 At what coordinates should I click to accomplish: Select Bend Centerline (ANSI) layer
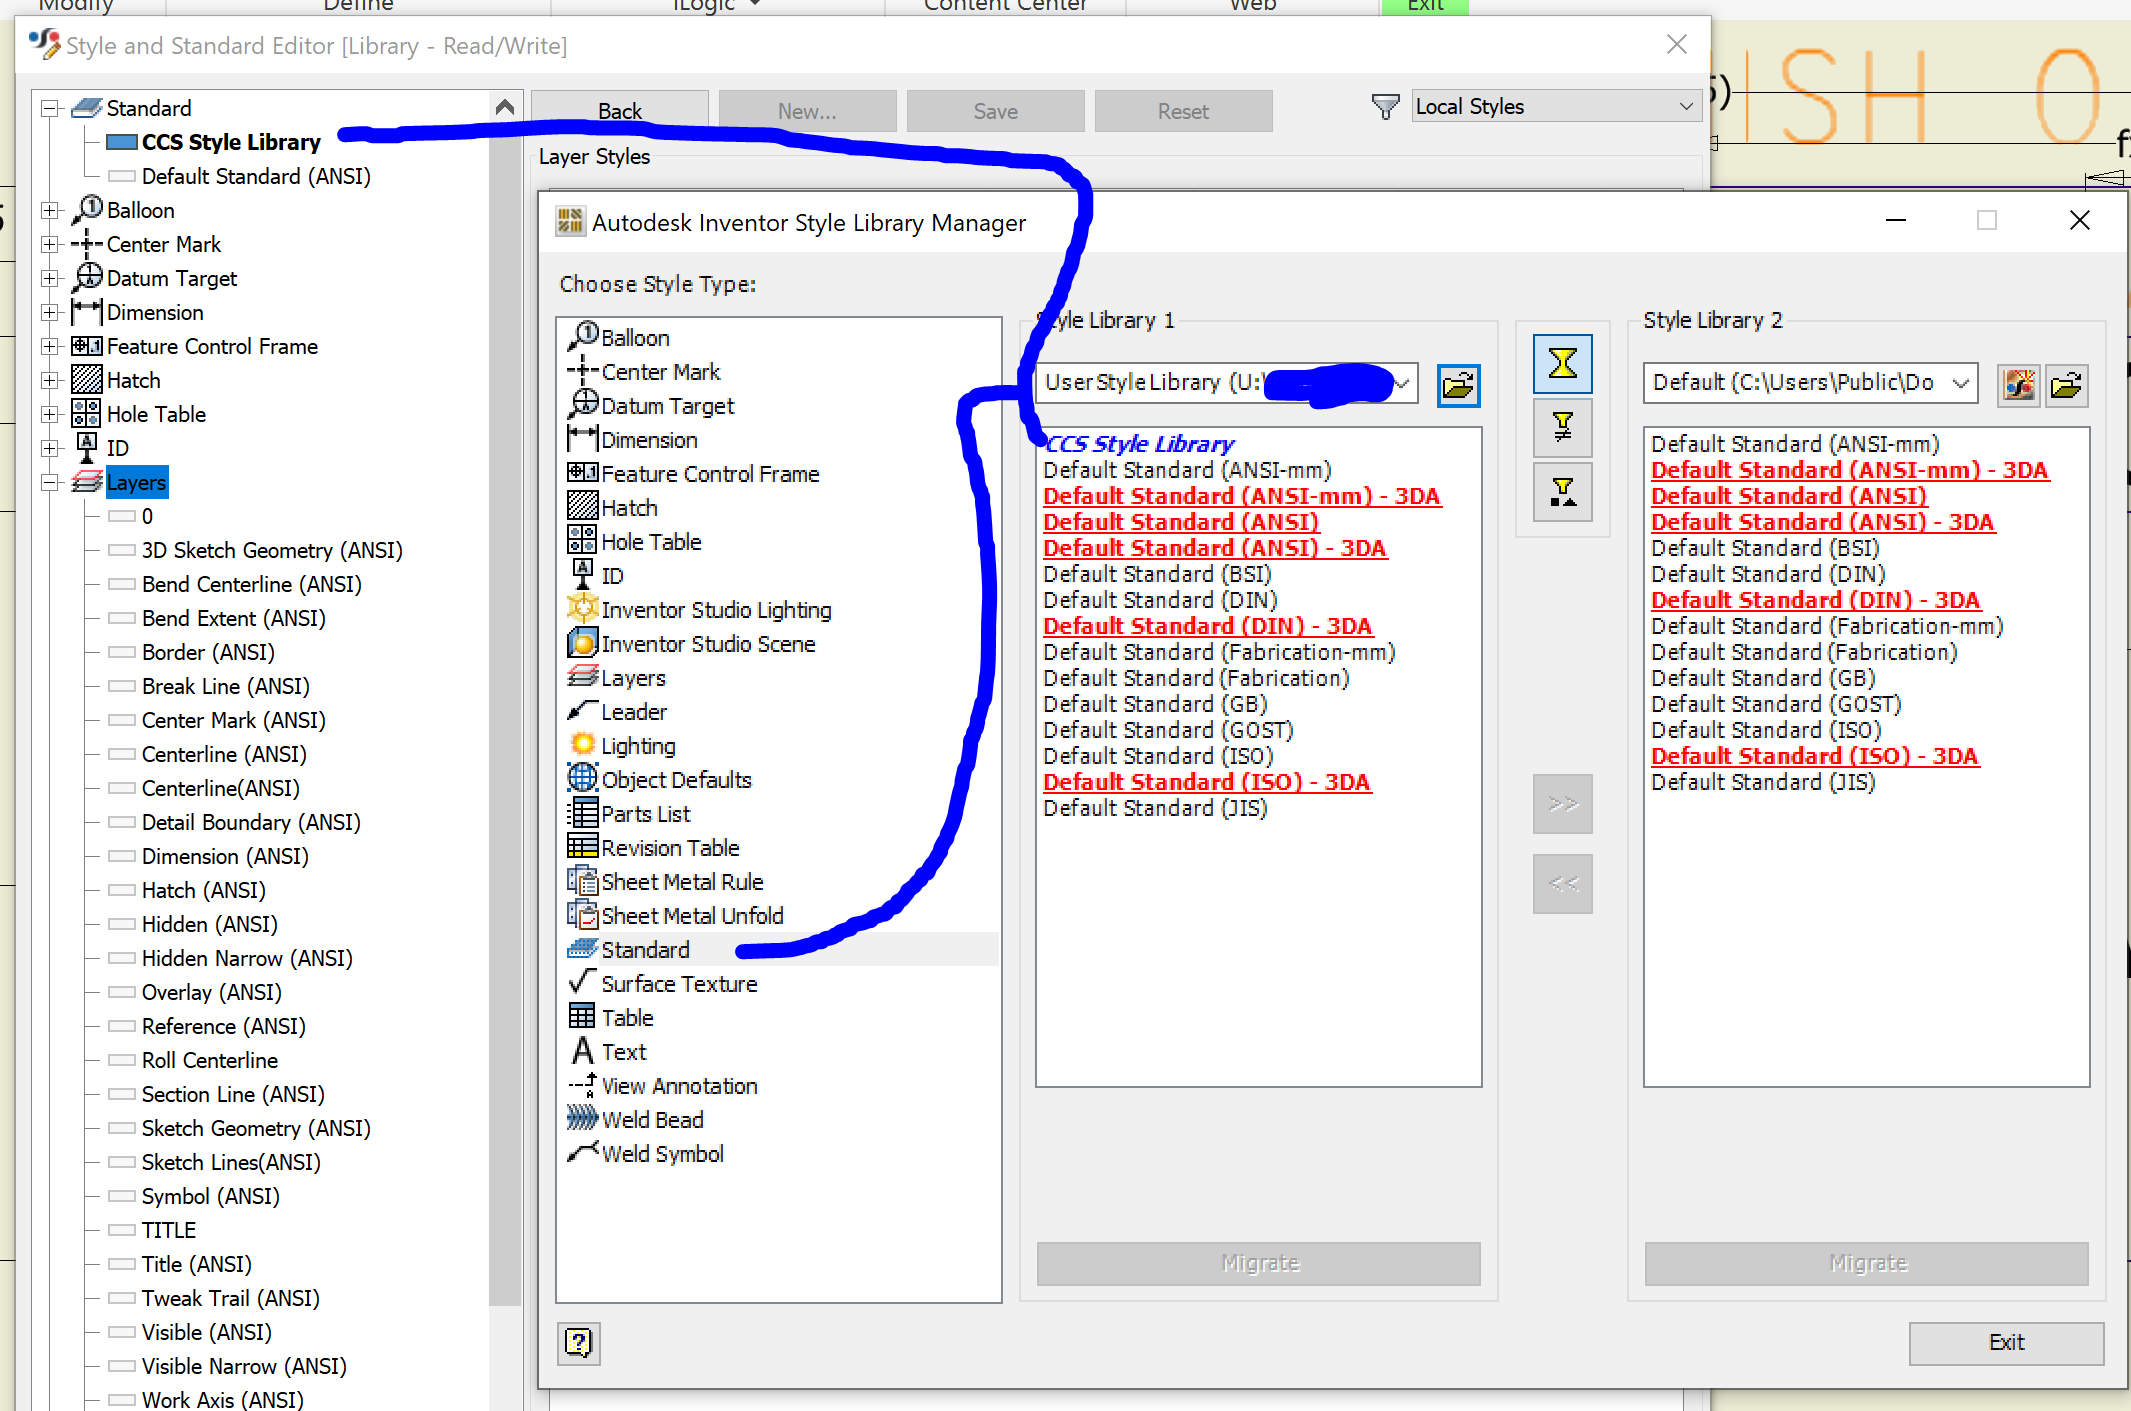[251, 585]
